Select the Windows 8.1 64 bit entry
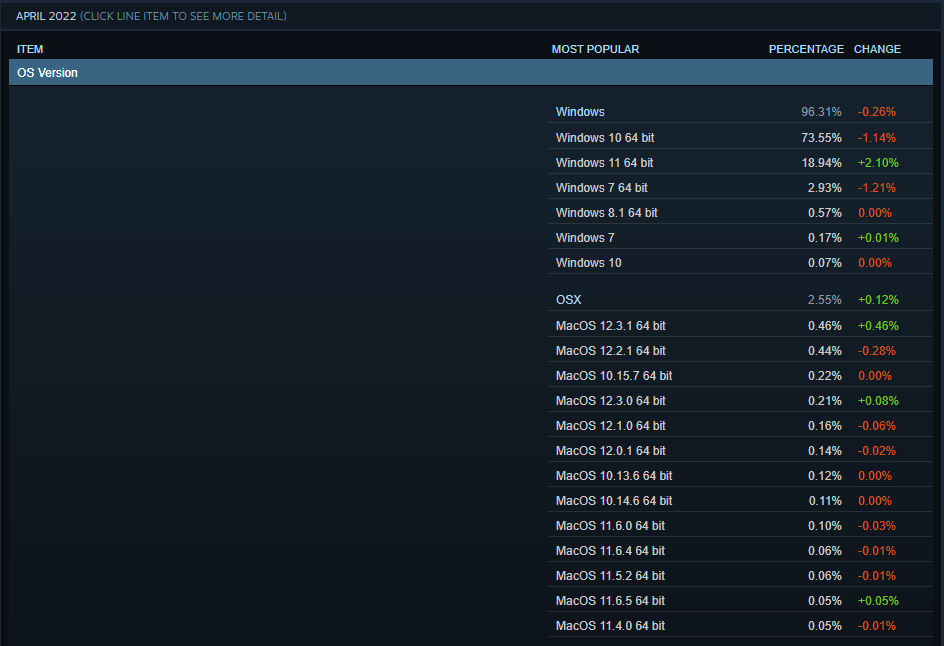This screenshot has width=944, height=646. point(740,213)
